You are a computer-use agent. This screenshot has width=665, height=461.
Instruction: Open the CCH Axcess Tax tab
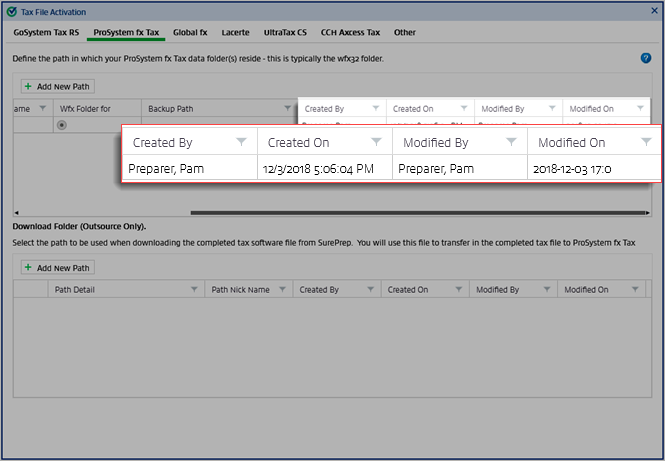click(x=350, y=33)
